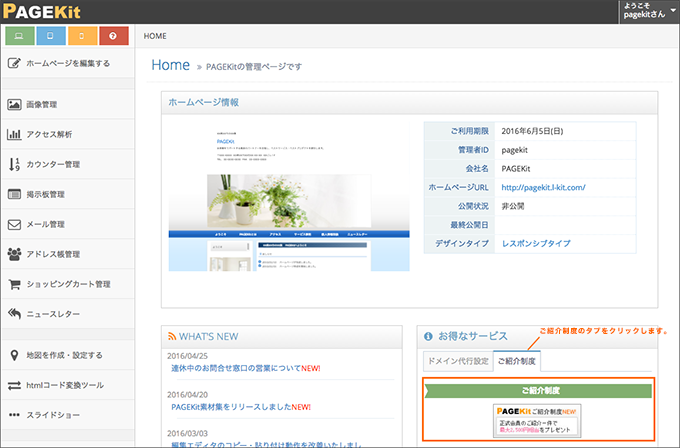
Task: Open スライドショー in the sidebar
Action: pyautogui.click(x=68, y=415)
